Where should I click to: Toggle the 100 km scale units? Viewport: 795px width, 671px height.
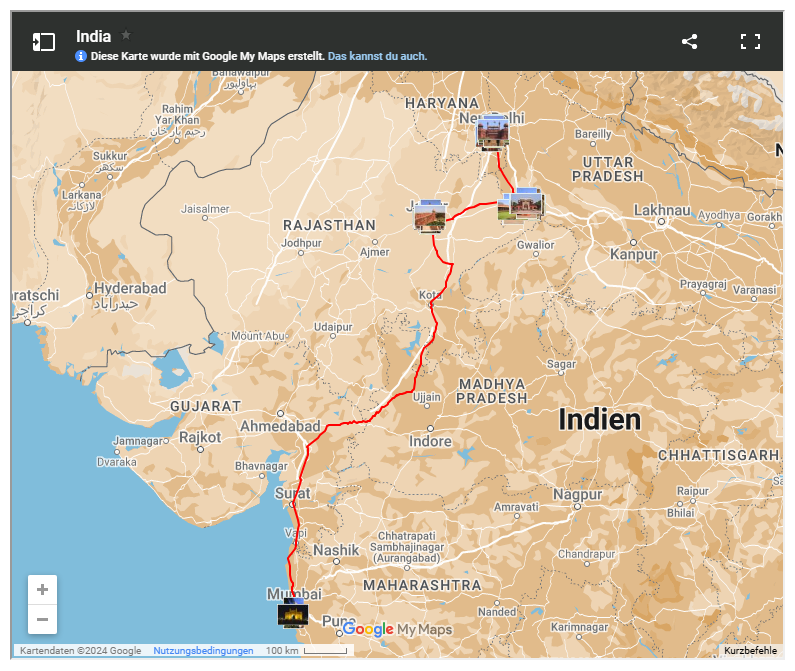coord(306,651)
